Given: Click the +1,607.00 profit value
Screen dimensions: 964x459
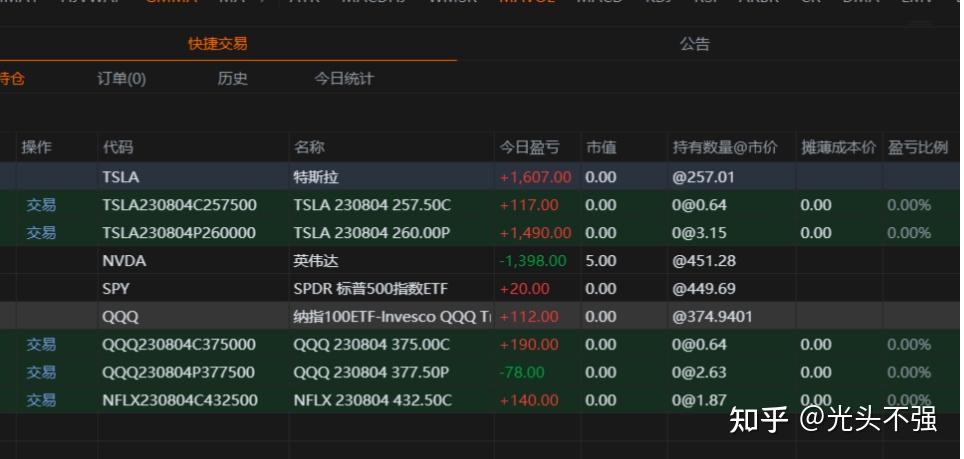Looking at the screenshot, I should click(535, 177).
